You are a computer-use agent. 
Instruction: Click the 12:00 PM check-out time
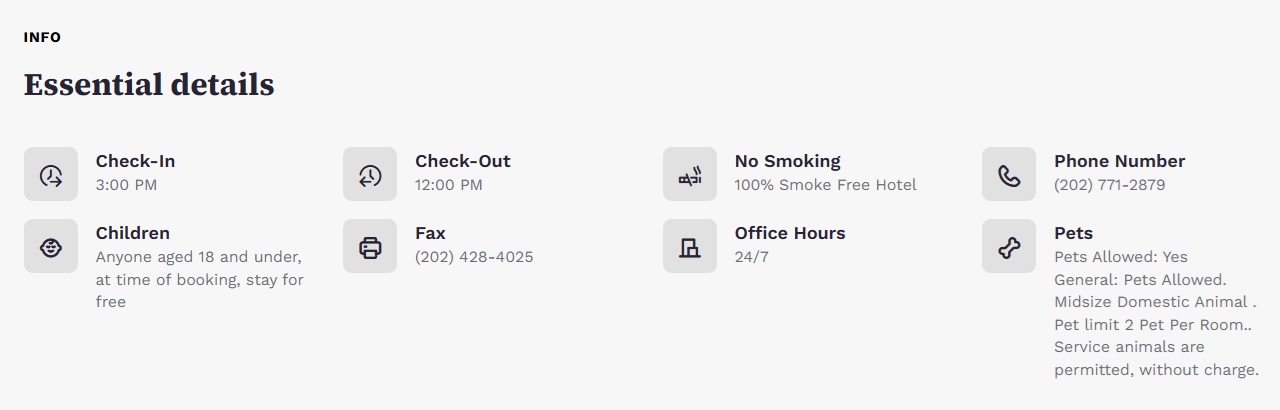[449, 185]
